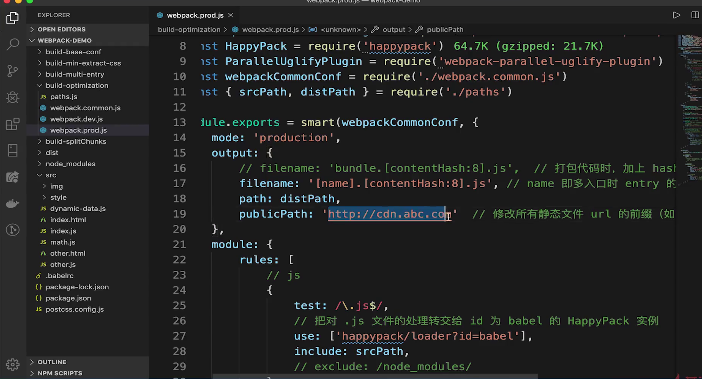Viewport: 702px width, 379px height.
Task: Open postcss.config.js file
Action: click(x=74, y=309)
